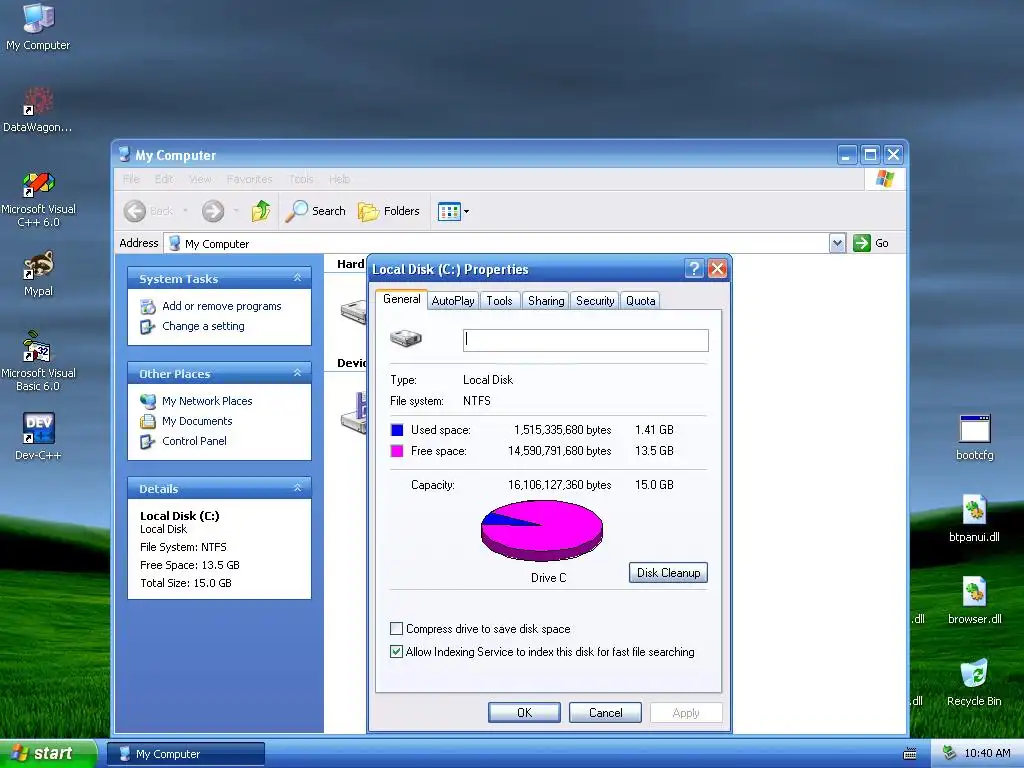Open the File menu in My Computer
Viewport: 1024px width, 768px height.
pyautogui.click(x=131, y=179)
